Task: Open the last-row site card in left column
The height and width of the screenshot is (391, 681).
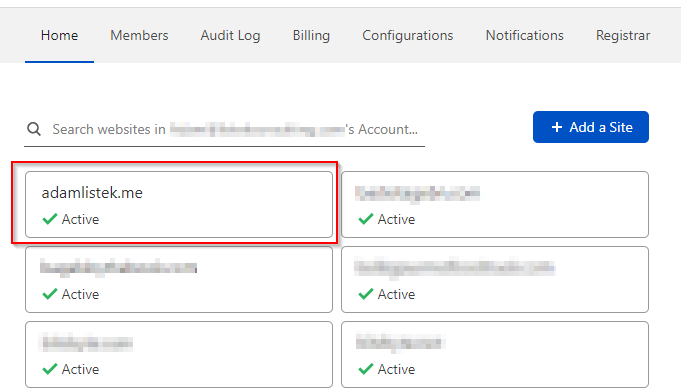Action: (x=179, y=355)
